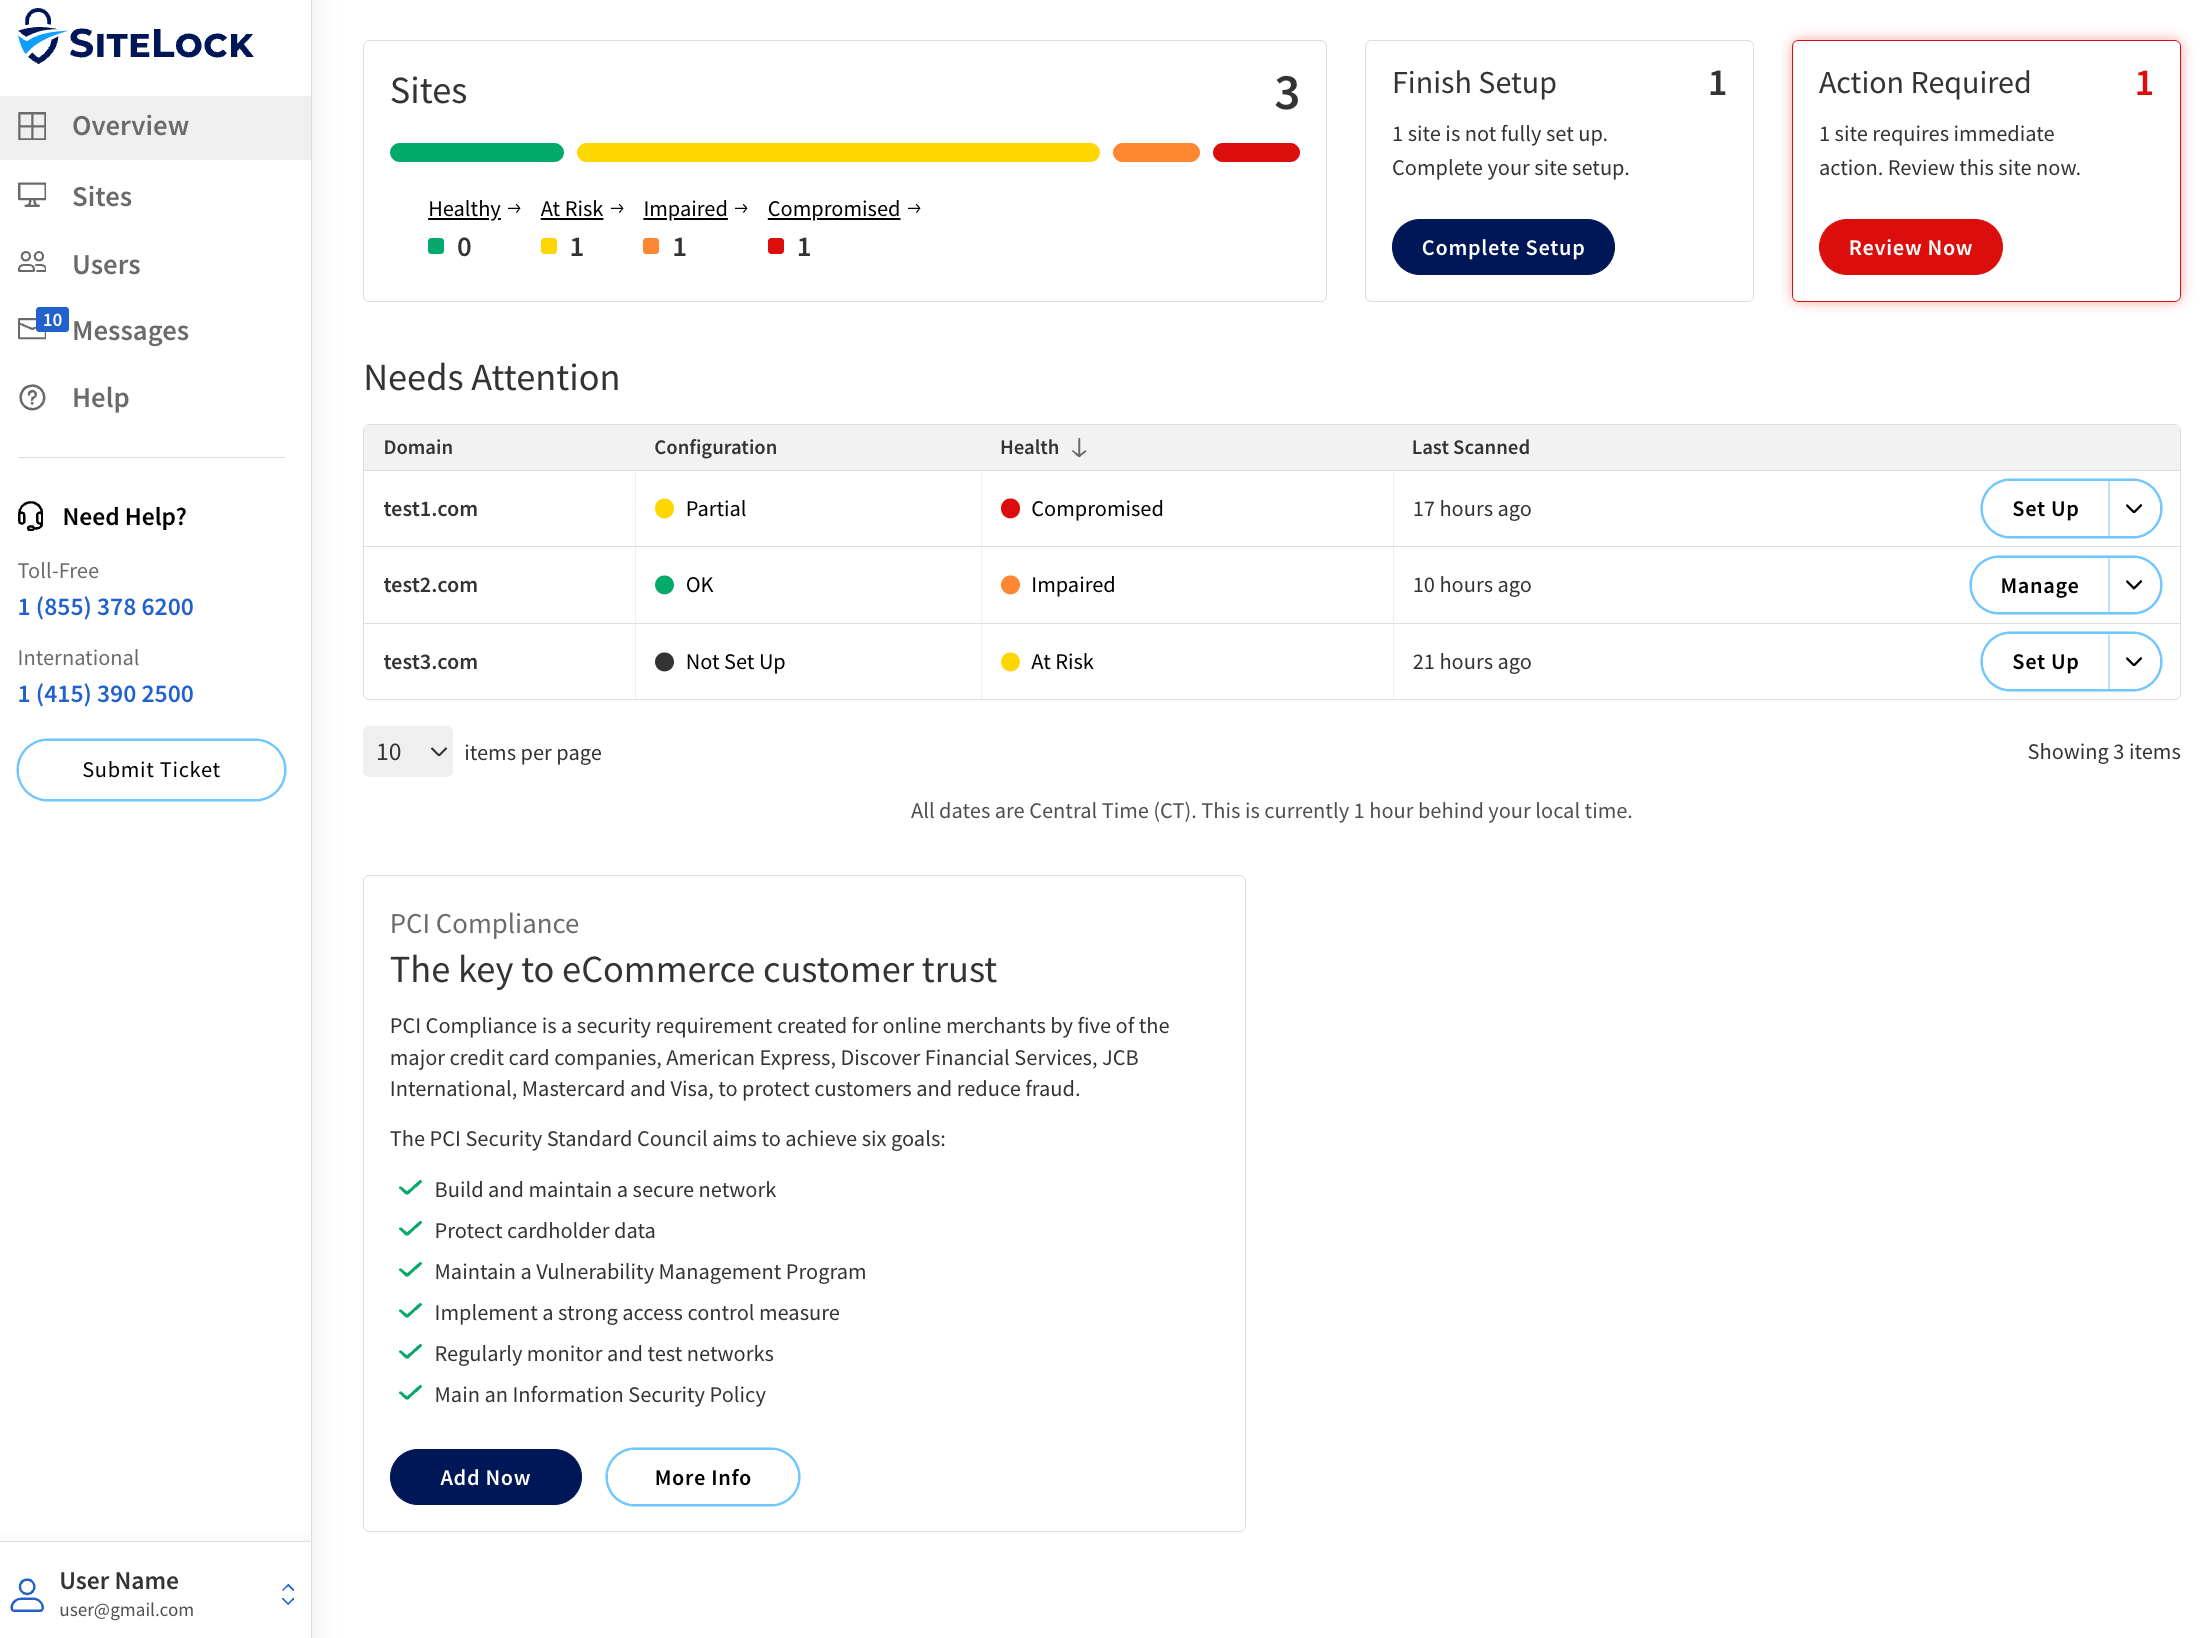Expand the test1.com Set Up dropdown arrow

click(x=2134, y=508)
